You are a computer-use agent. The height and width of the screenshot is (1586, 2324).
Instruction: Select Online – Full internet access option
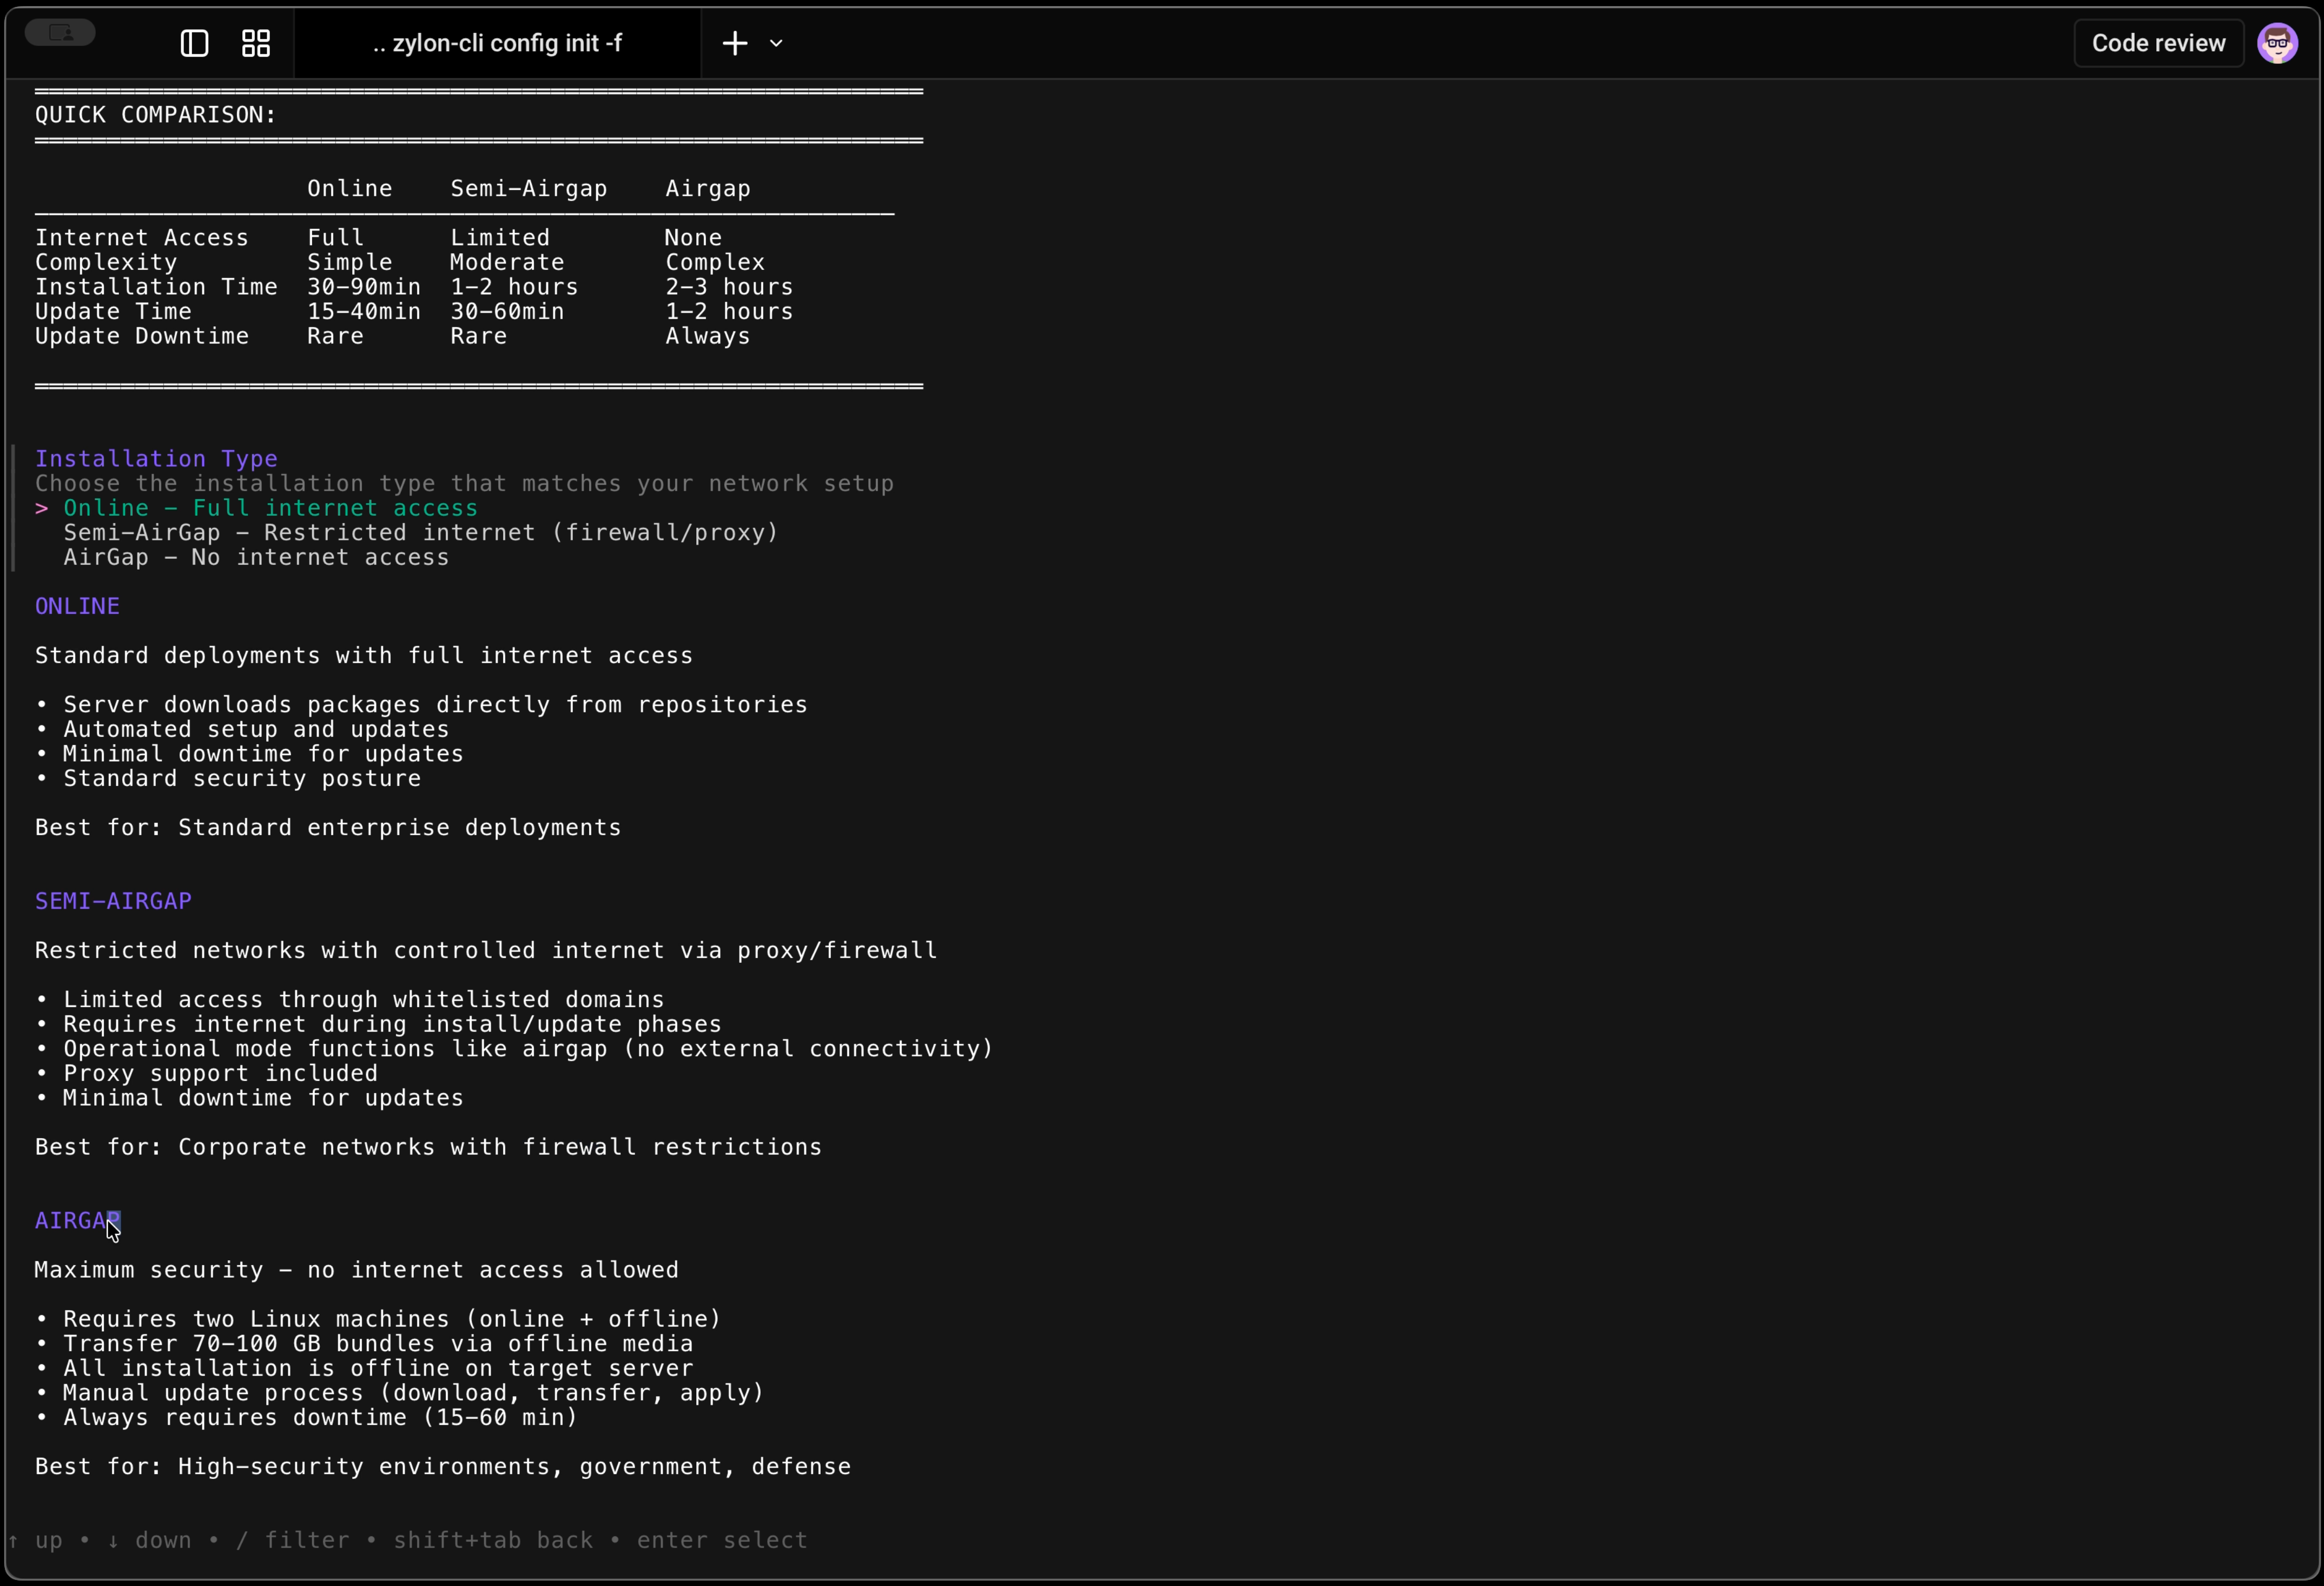pos(270,508)
